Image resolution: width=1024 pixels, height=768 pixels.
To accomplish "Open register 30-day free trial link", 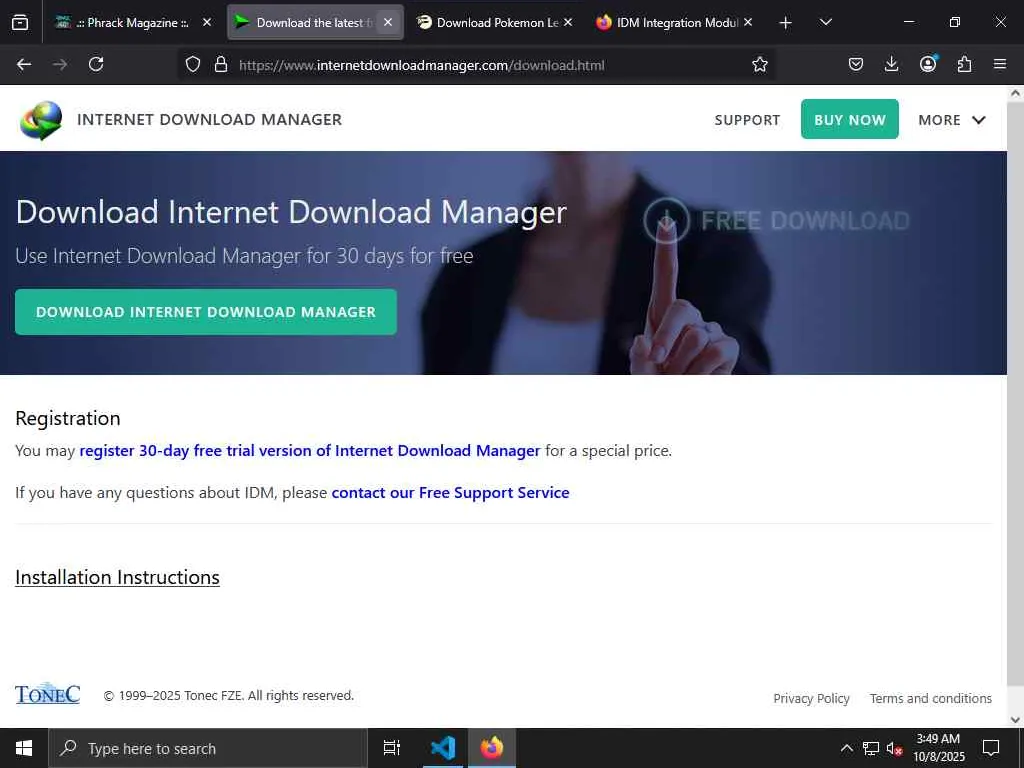I will (310, 451).
